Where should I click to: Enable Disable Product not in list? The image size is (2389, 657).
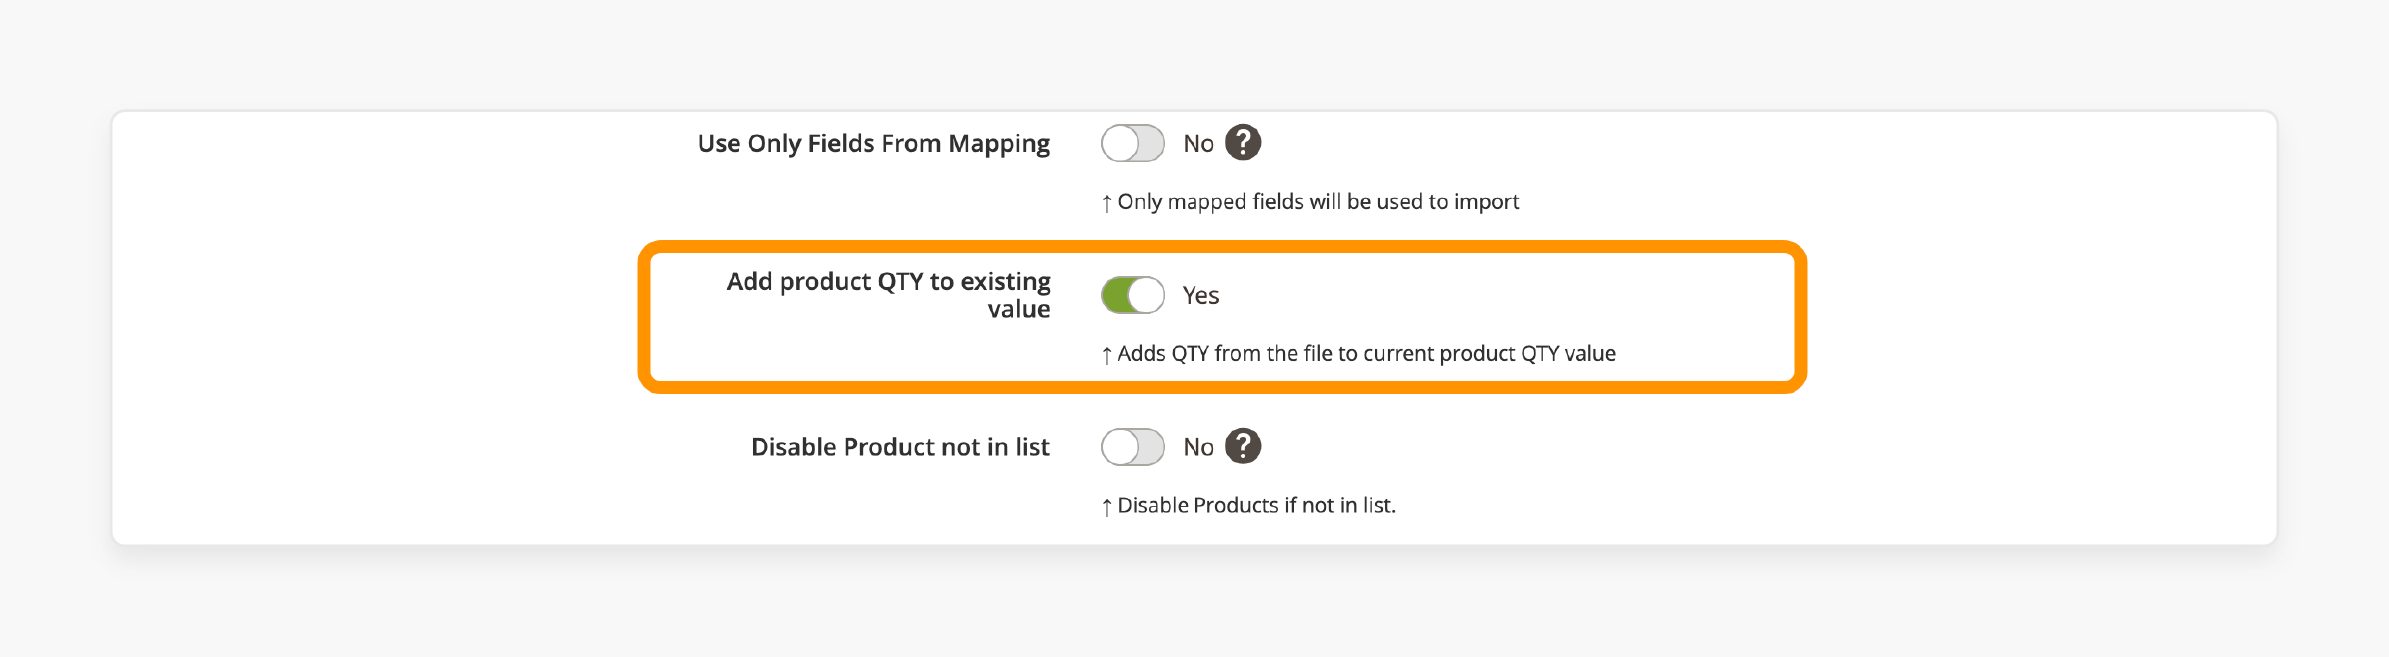pyautogui.click(x=1132, y=446)
